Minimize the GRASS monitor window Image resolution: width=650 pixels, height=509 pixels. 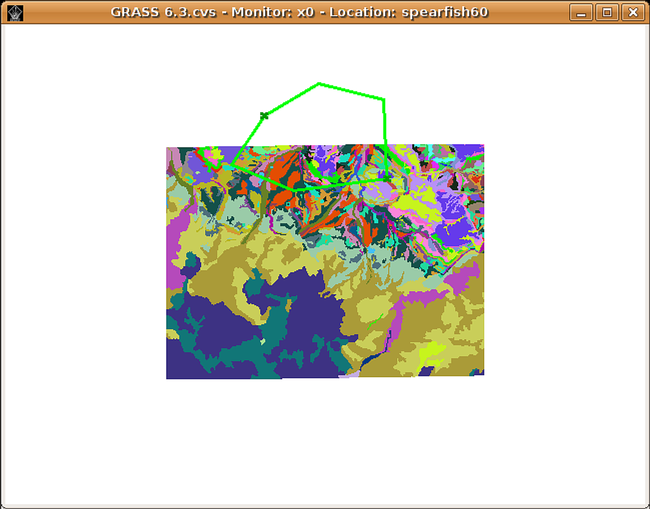581,12
